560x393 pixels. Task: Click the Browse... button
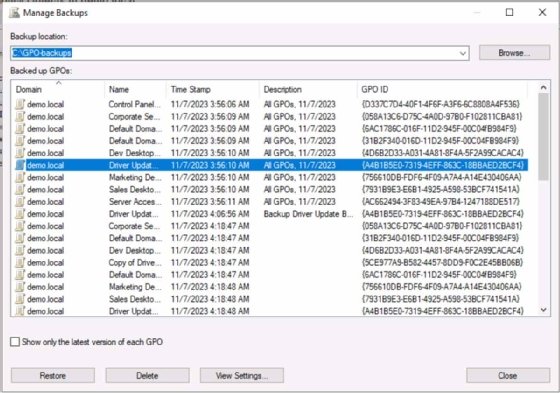(514, 53)
